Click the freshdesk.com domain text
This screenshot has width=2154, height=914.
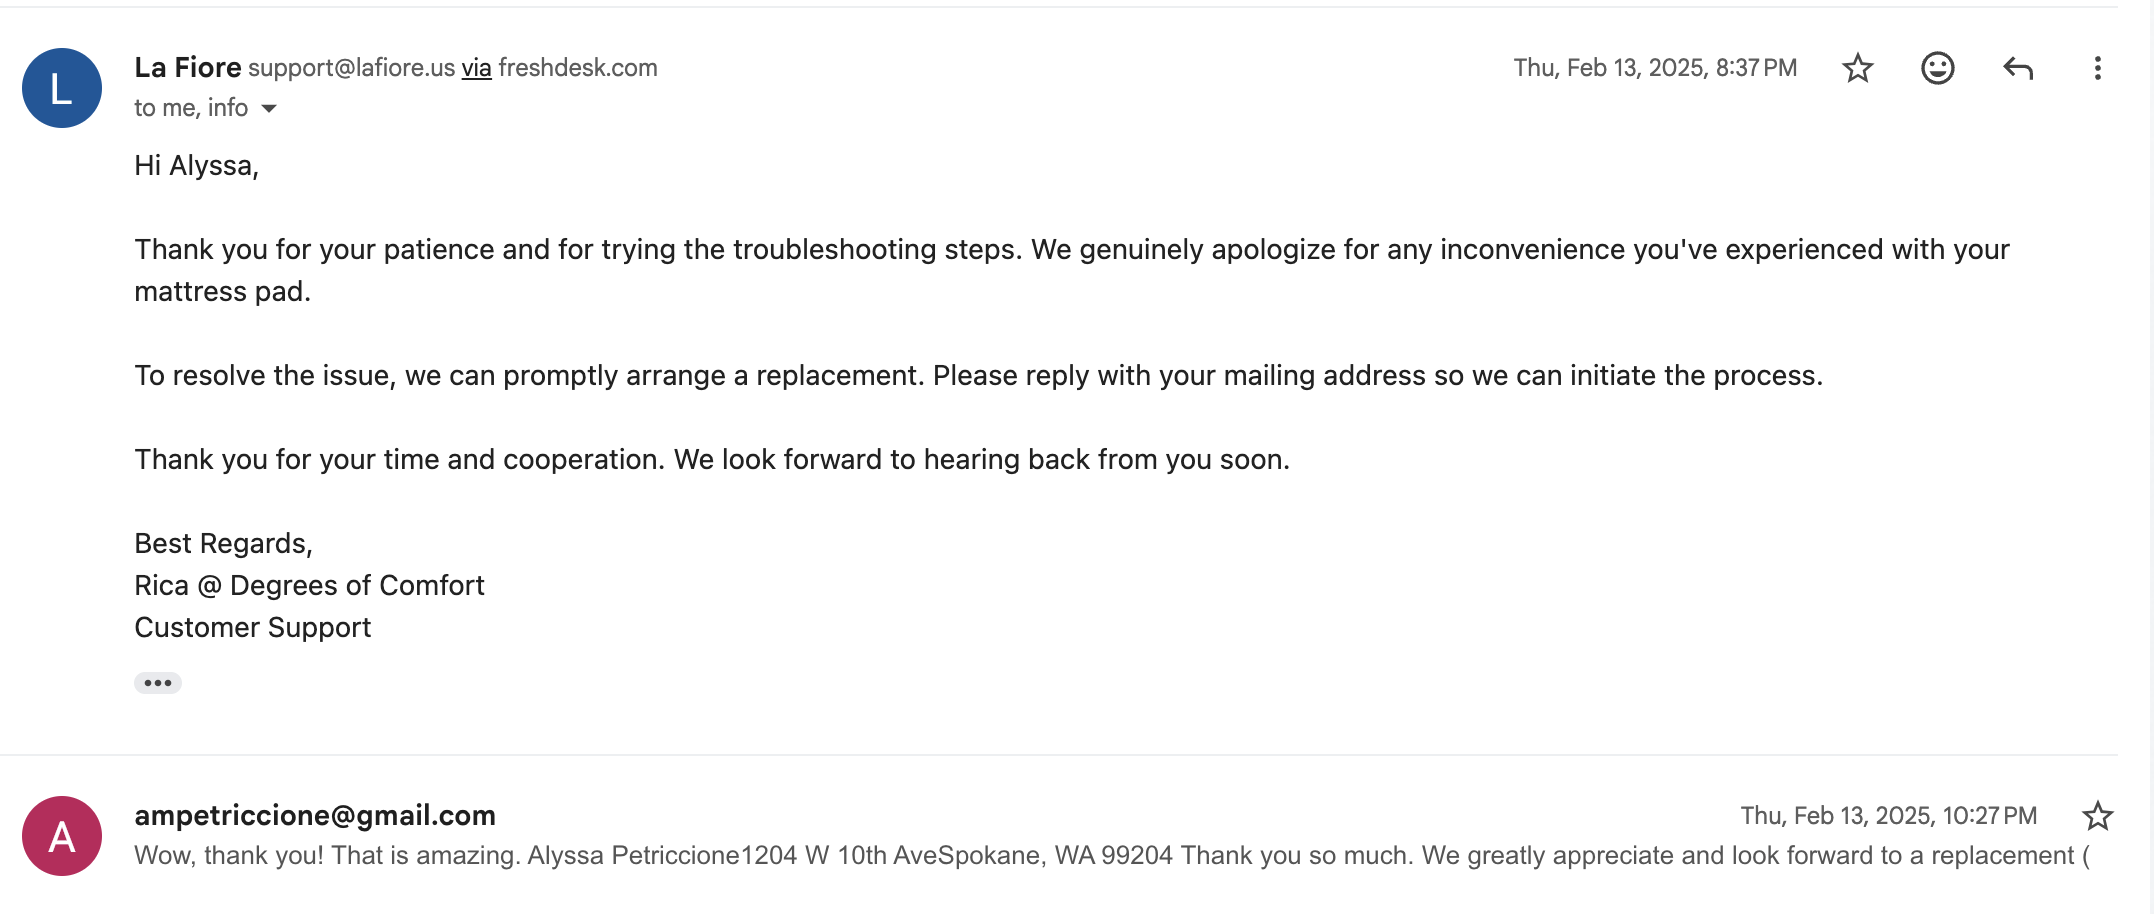(578, 68)
